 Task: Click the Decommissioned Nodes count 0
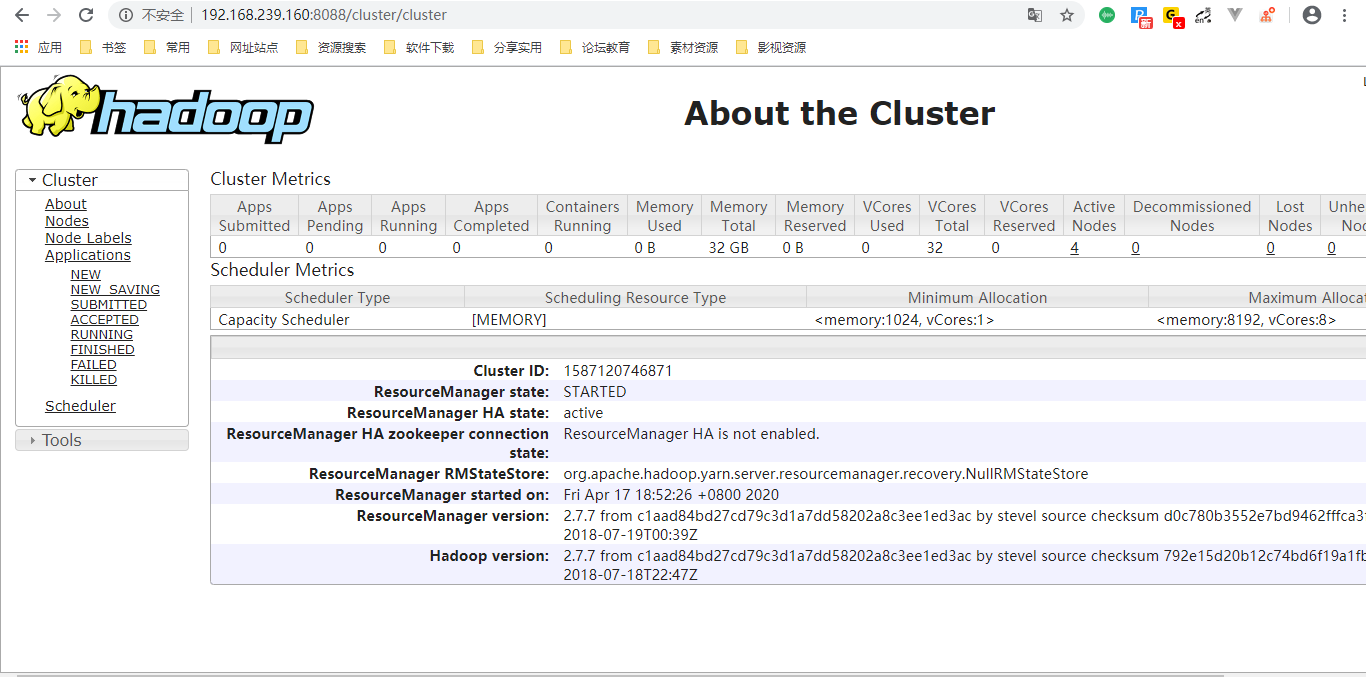[1135, 248]
